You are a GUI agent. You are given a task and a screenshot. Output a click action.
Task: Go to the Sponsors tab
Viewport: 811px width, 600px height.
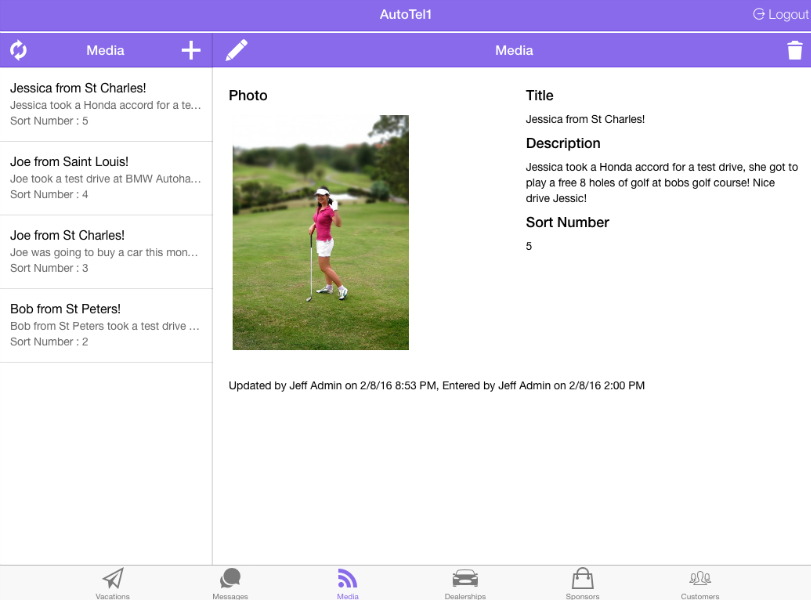[582, 583]
